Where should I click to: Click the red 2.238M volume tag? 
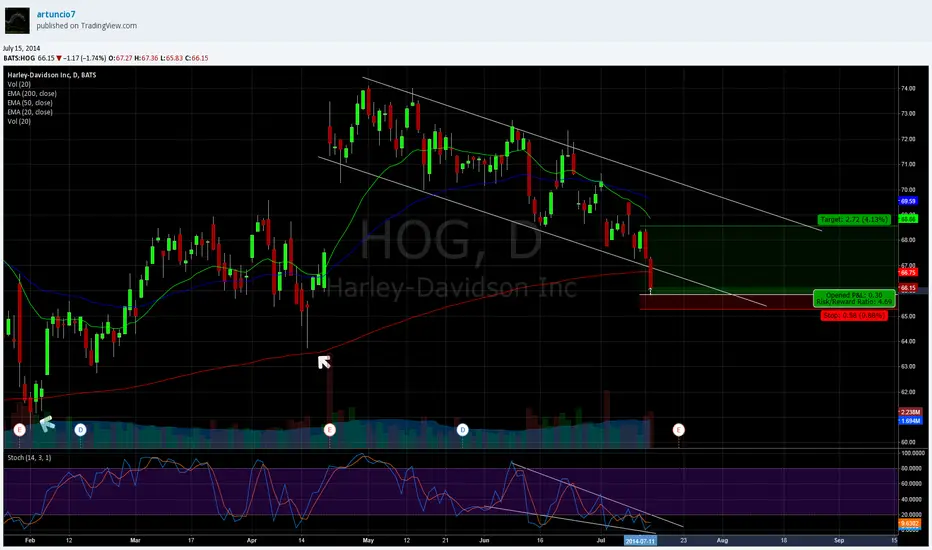[x=910, y=412]
